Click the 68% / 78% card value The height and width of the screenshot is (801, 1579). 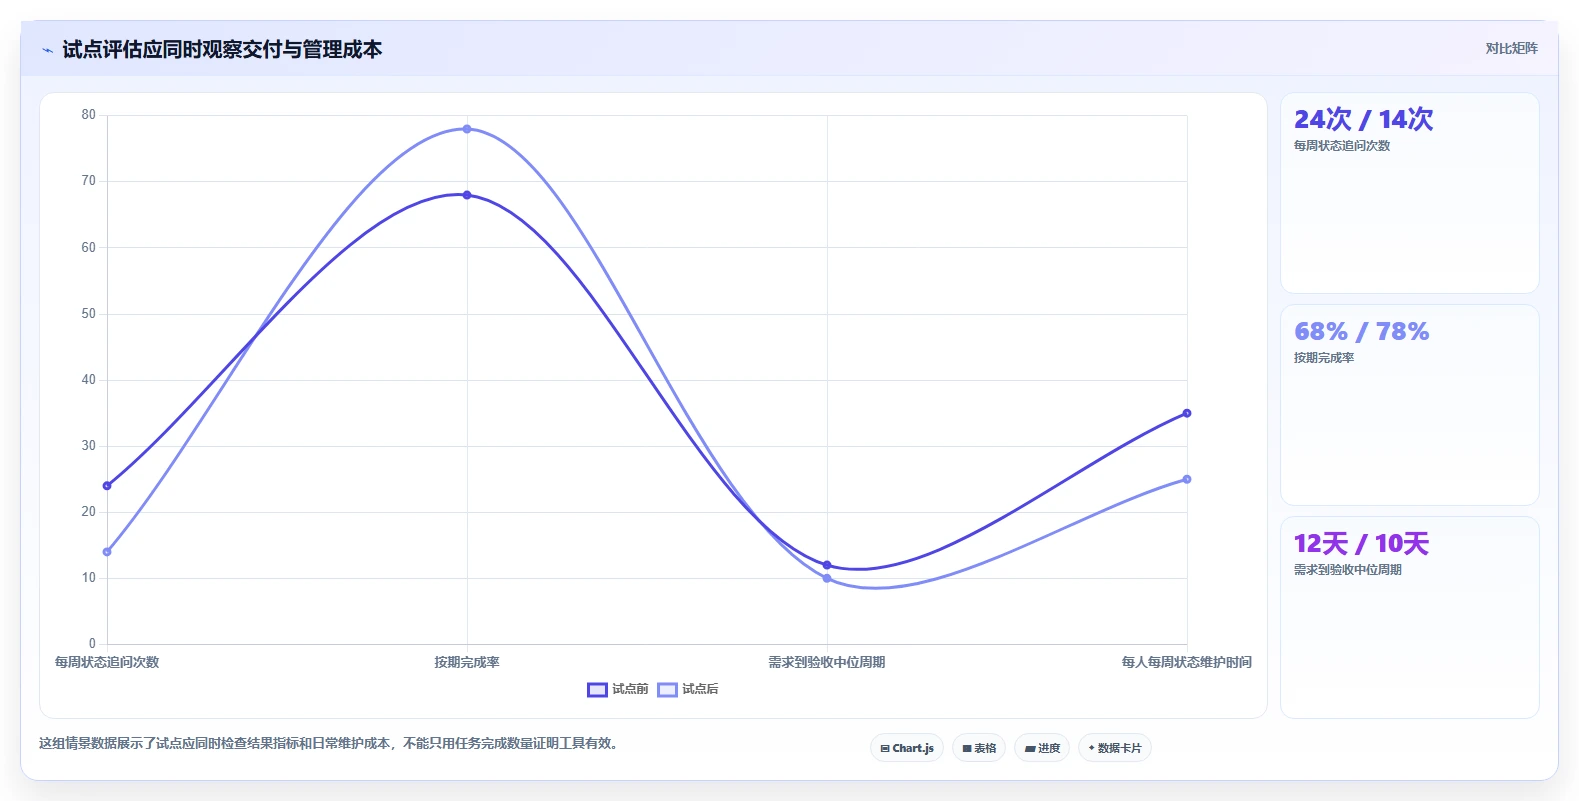(1361, 331)
